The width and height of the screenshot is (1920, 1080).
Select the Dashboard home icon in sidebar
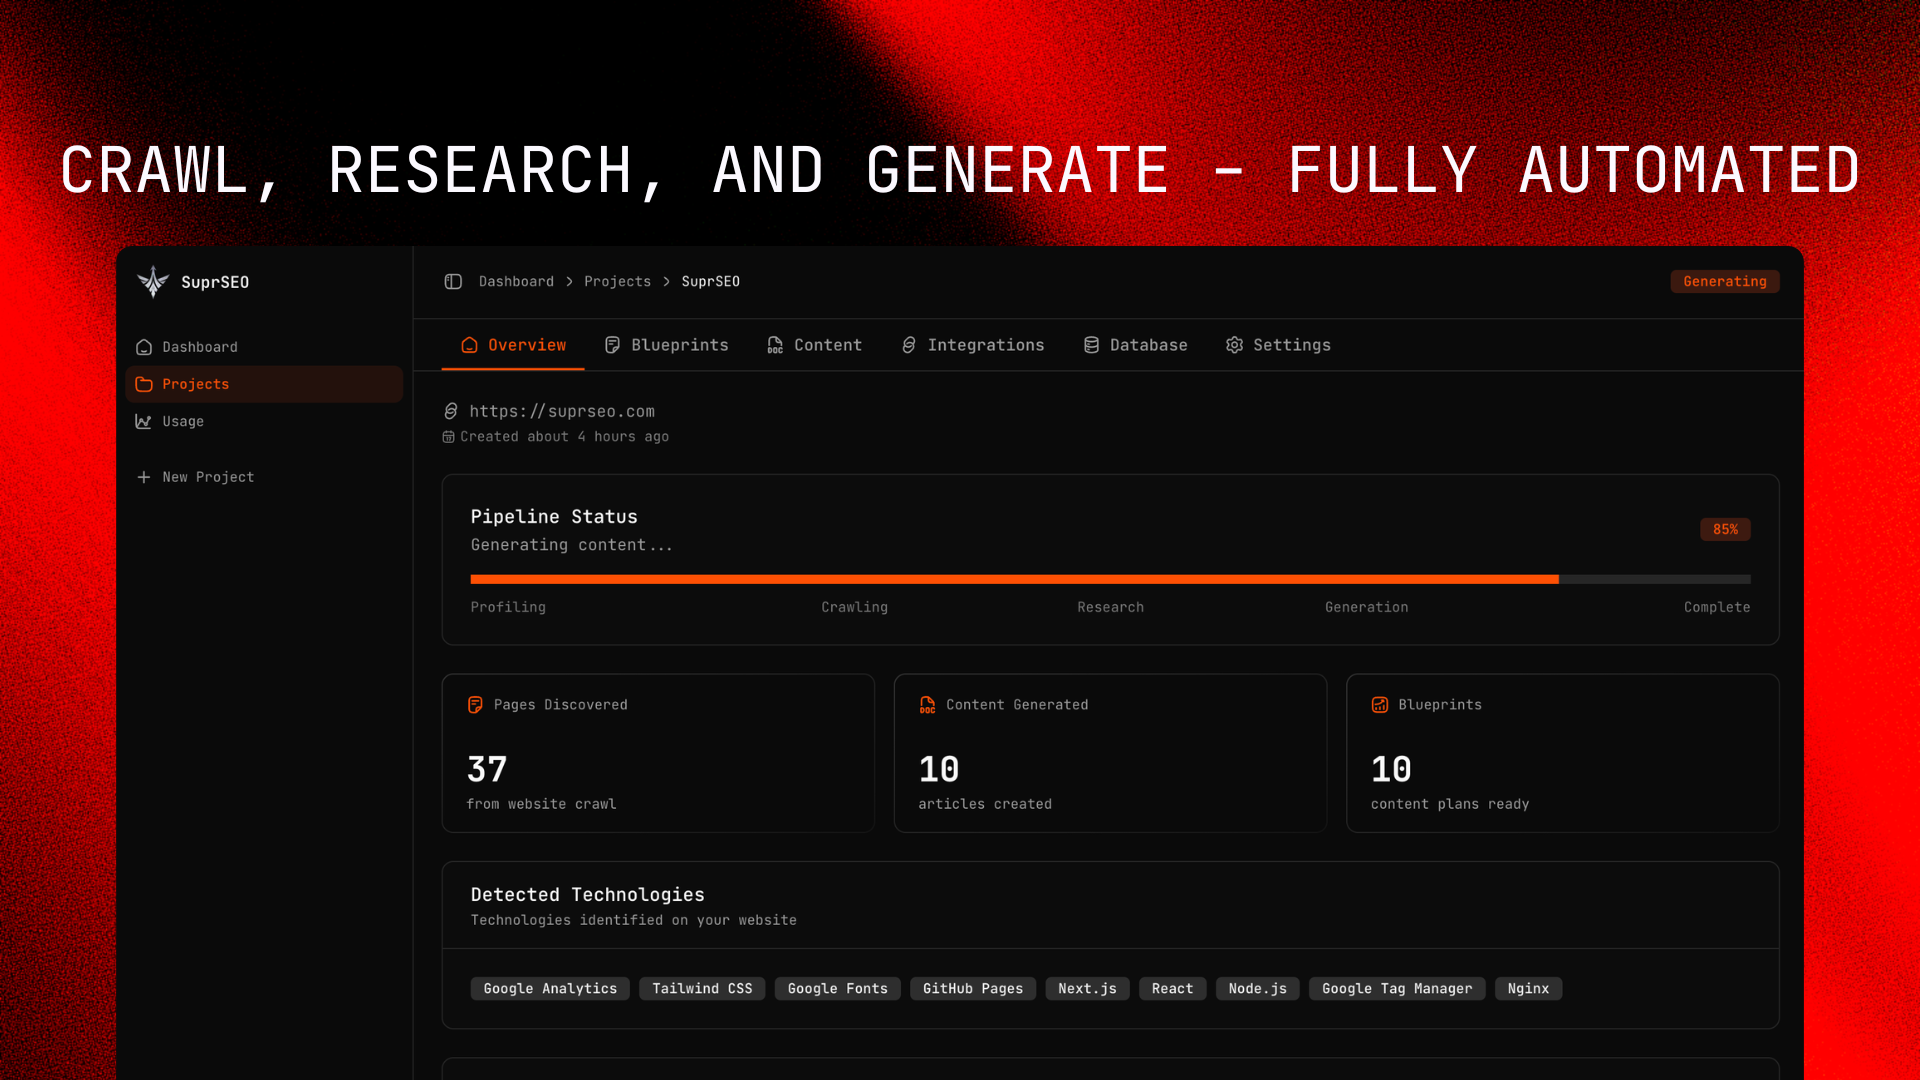[x=144, y=347]
